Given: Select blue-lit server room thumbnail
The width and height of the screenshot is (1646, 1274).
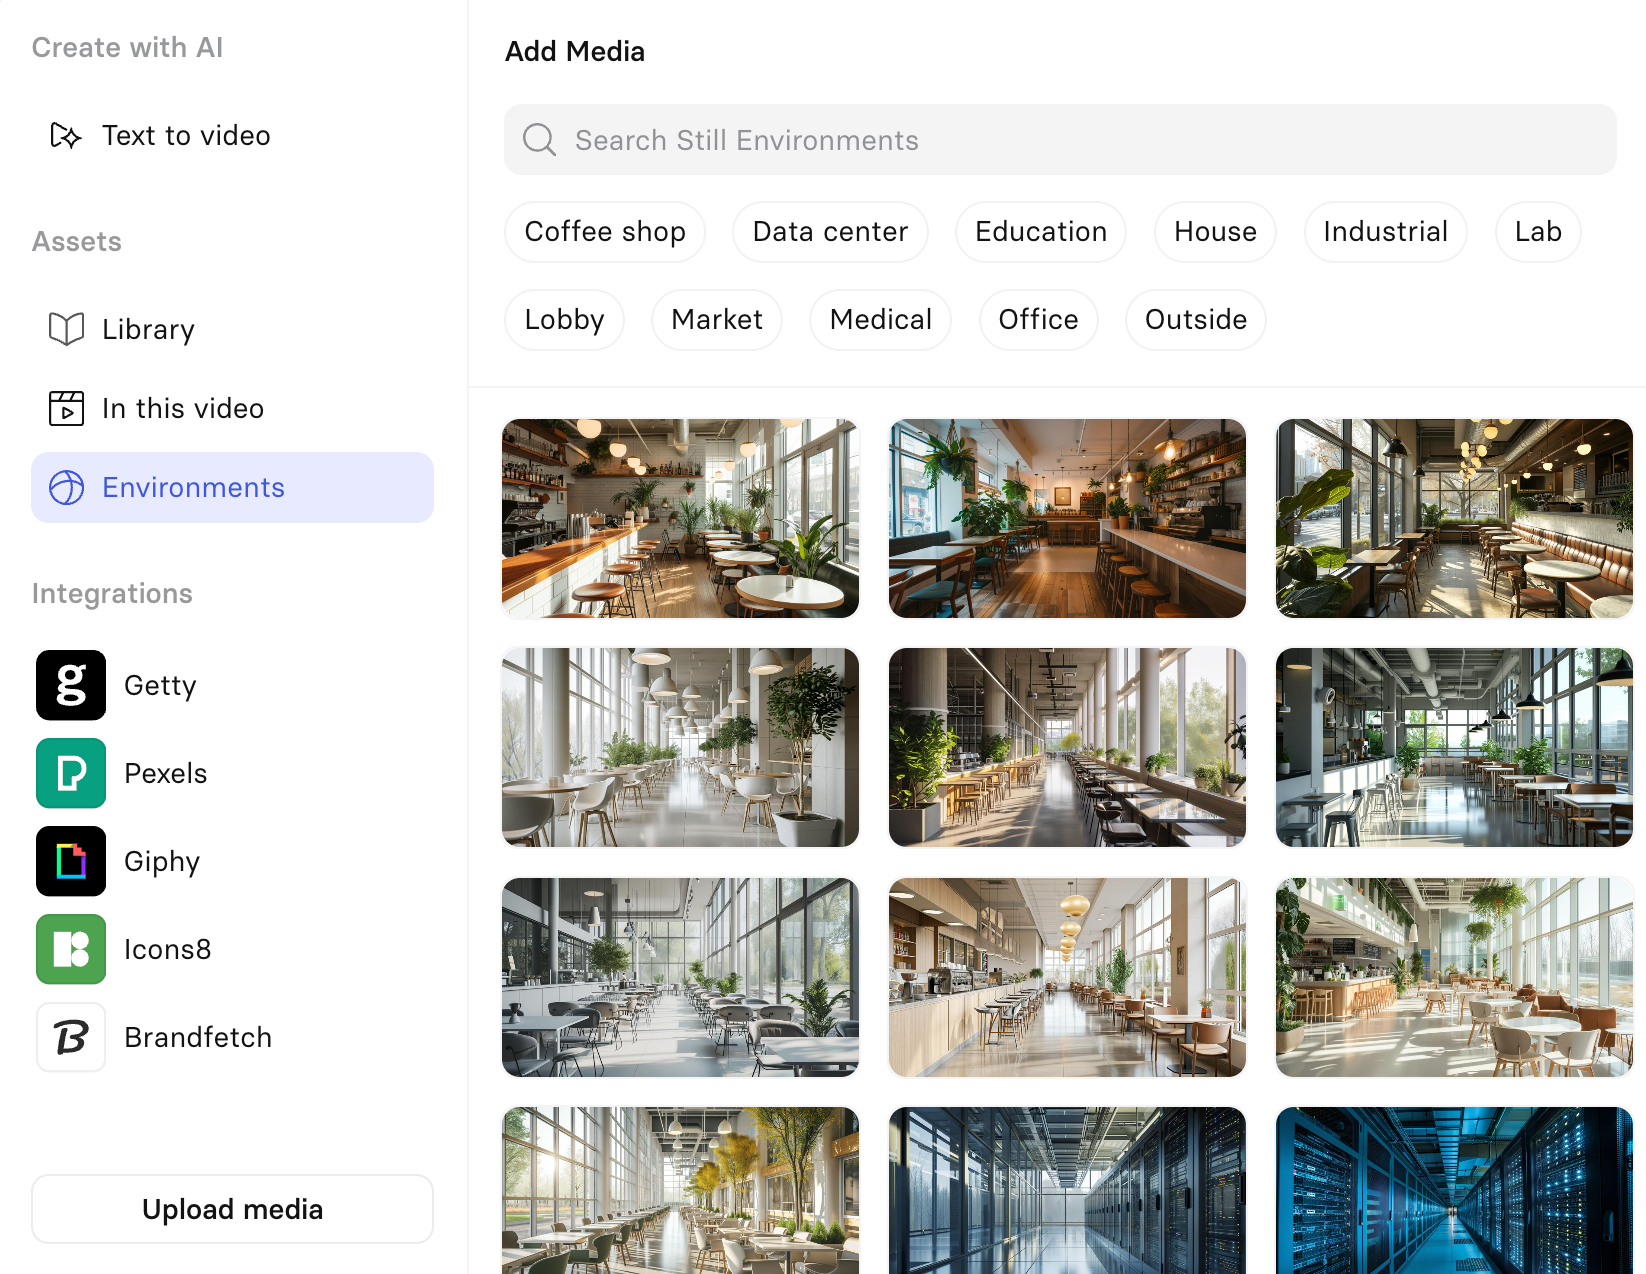Looking at the screenshot, I should pyautogui.click(x=1454, y=1190).
